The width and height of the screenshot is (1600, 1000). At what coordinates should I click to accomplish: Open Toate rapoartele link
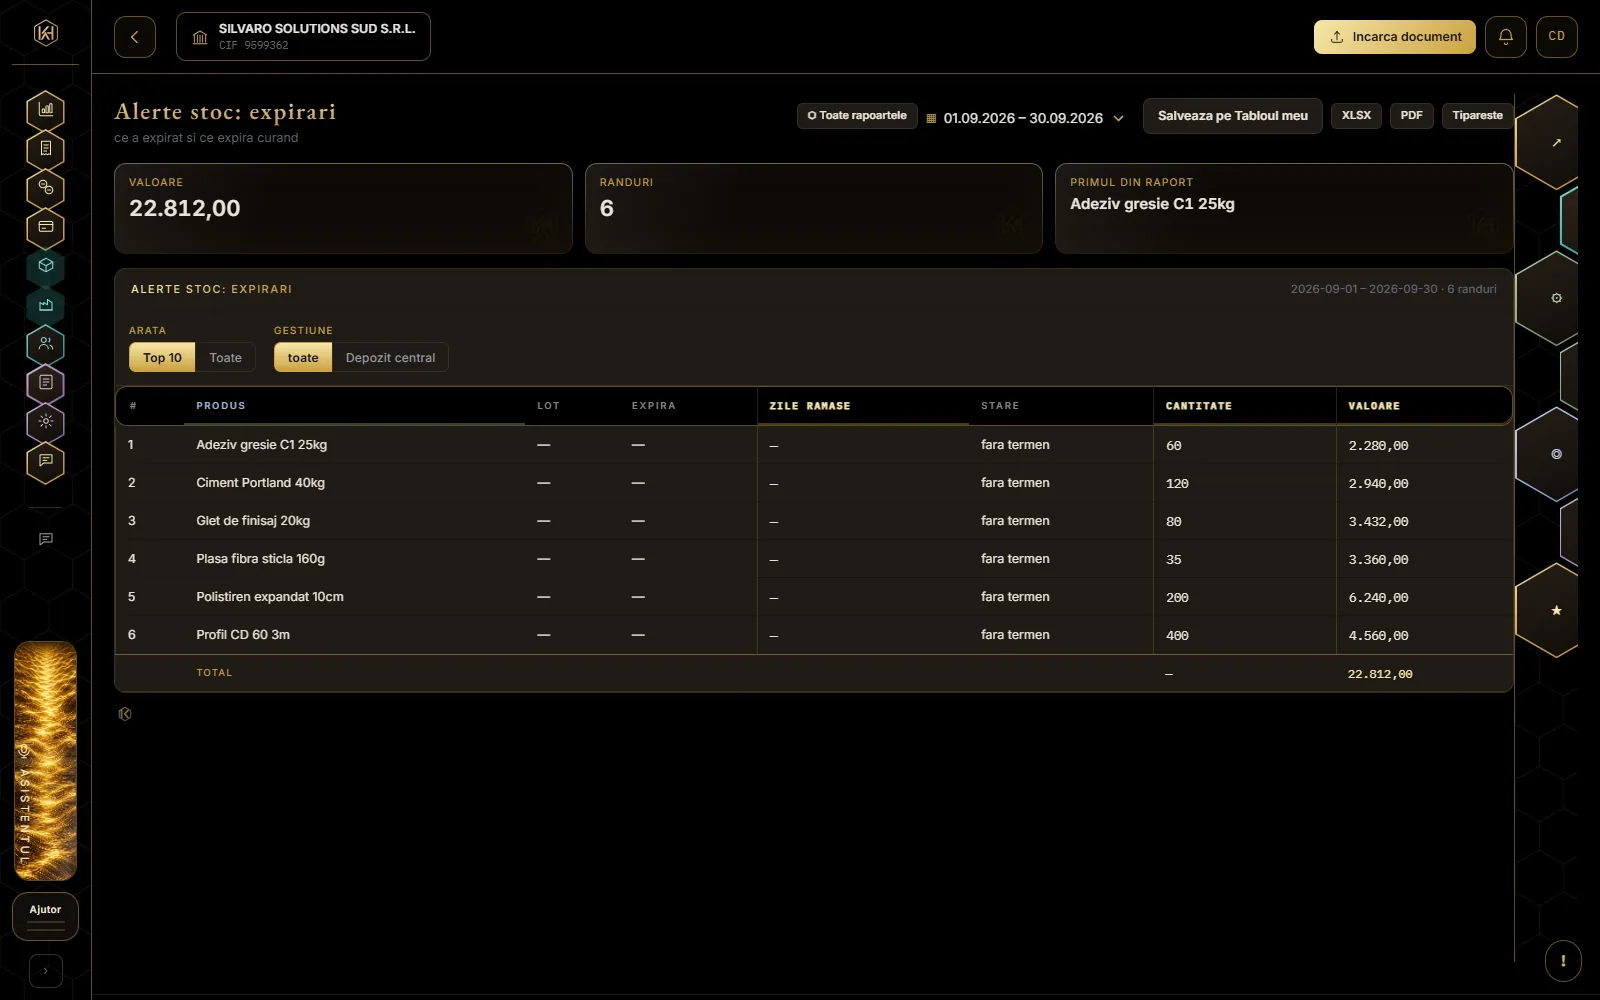pos(857,116)
